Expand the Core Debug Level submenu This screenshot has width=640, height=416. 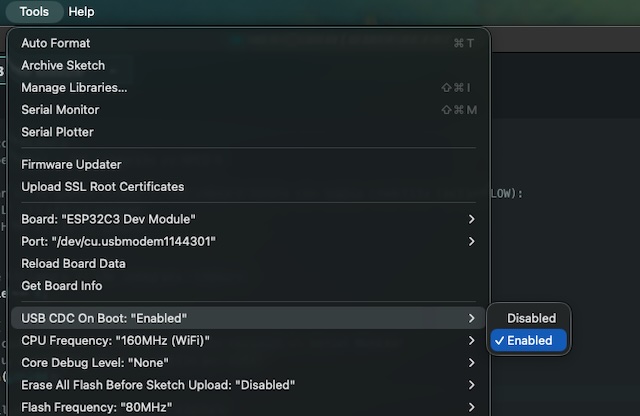pyautogui.click(x=94, y=362)
